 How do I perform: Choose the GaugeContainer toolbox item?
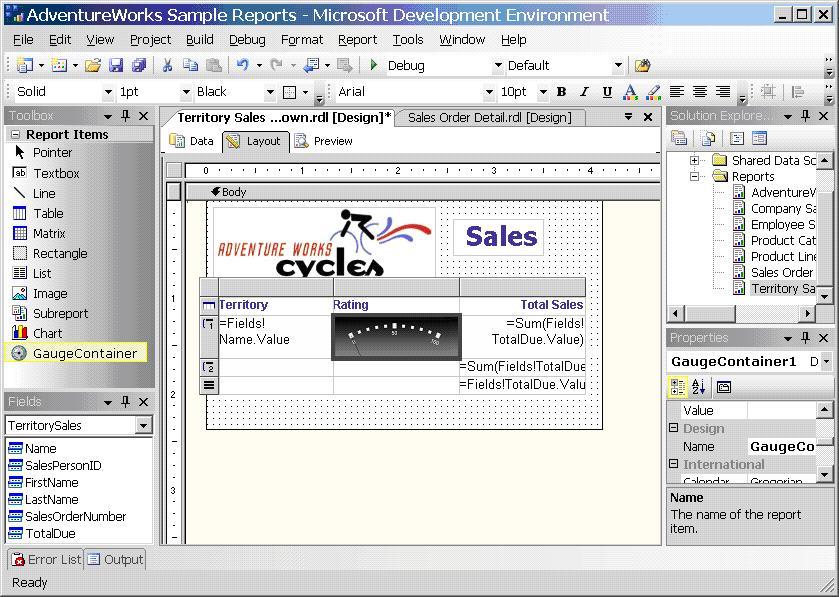pyautogui.click(x=84, y=353)
